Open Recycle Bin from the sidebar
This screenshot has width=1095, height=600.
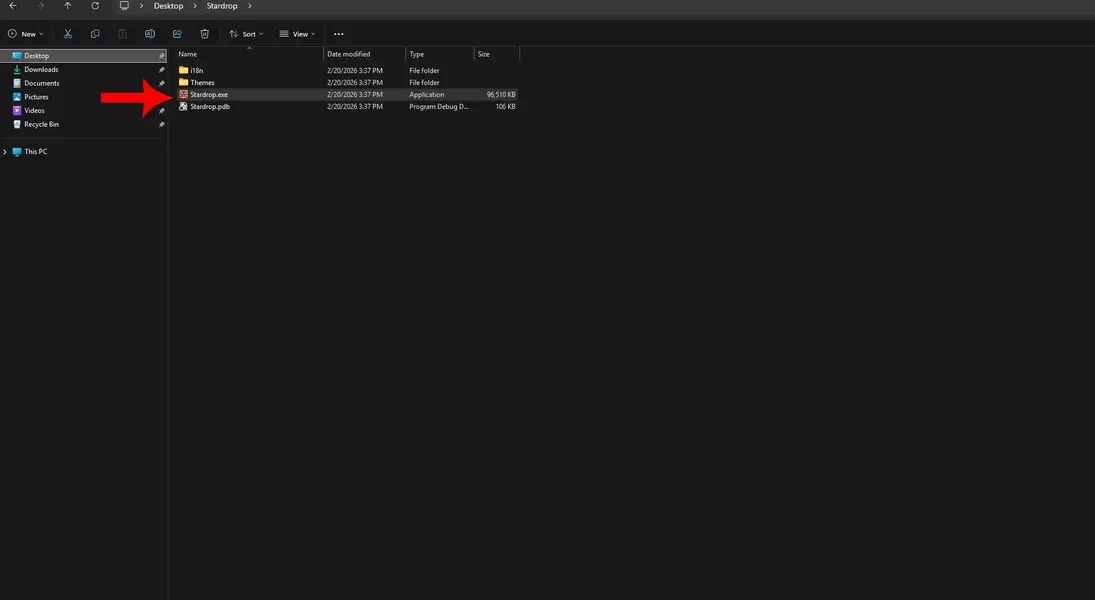click(41, 125)
